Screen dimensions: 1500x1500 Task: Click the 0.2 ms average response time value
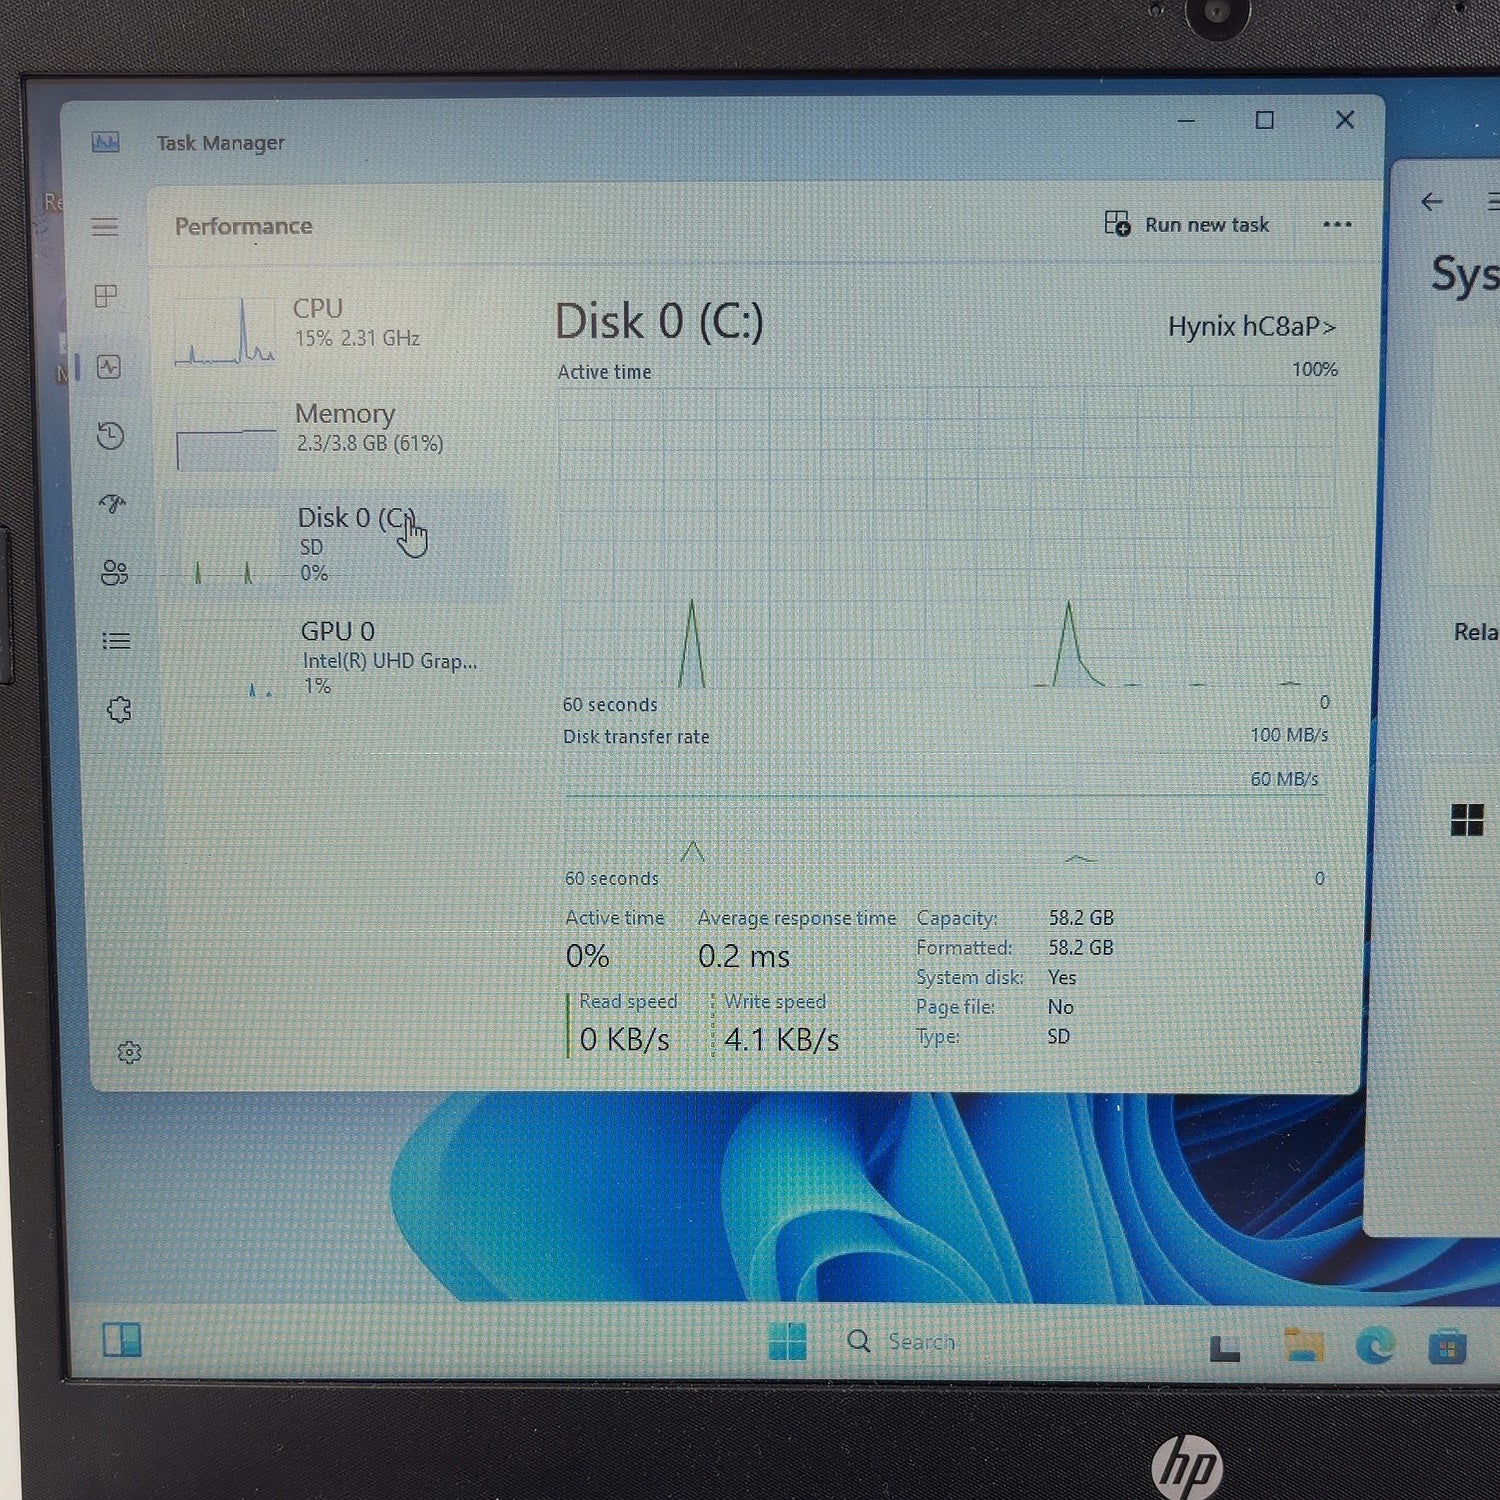[x=744, y=957]
